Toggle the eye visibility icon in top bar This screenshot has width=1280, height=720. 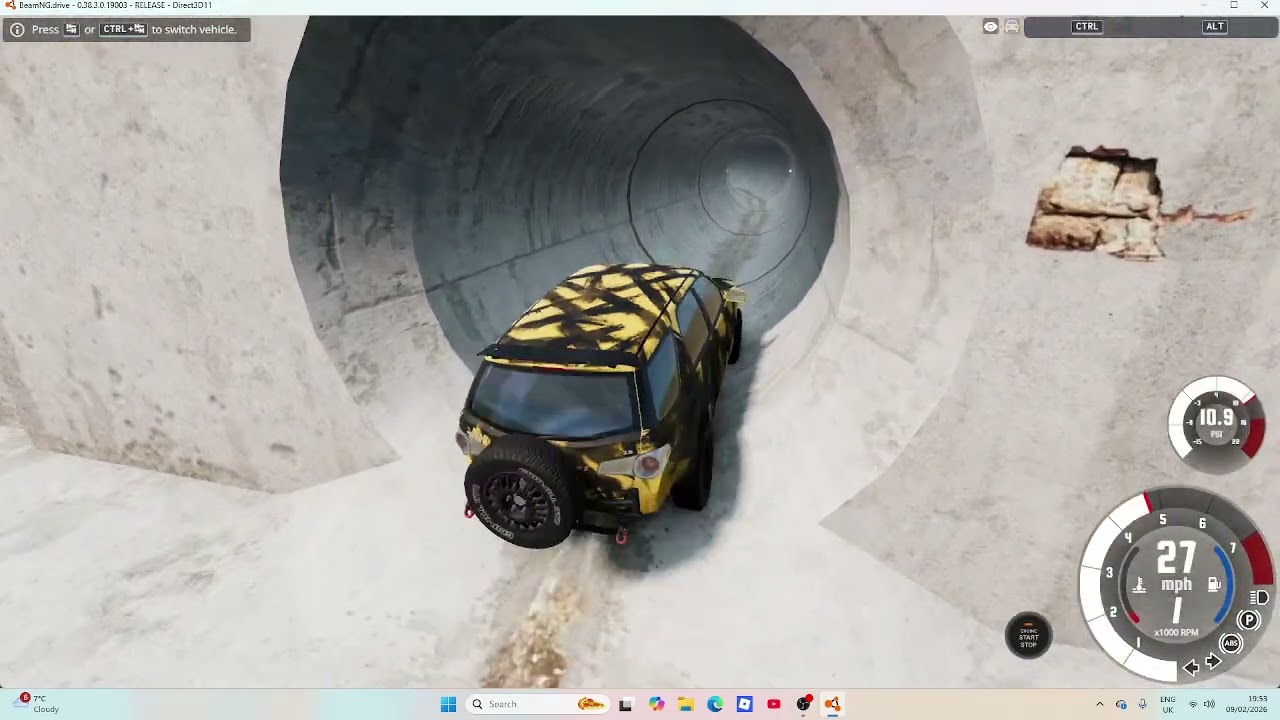click(990, 27)
